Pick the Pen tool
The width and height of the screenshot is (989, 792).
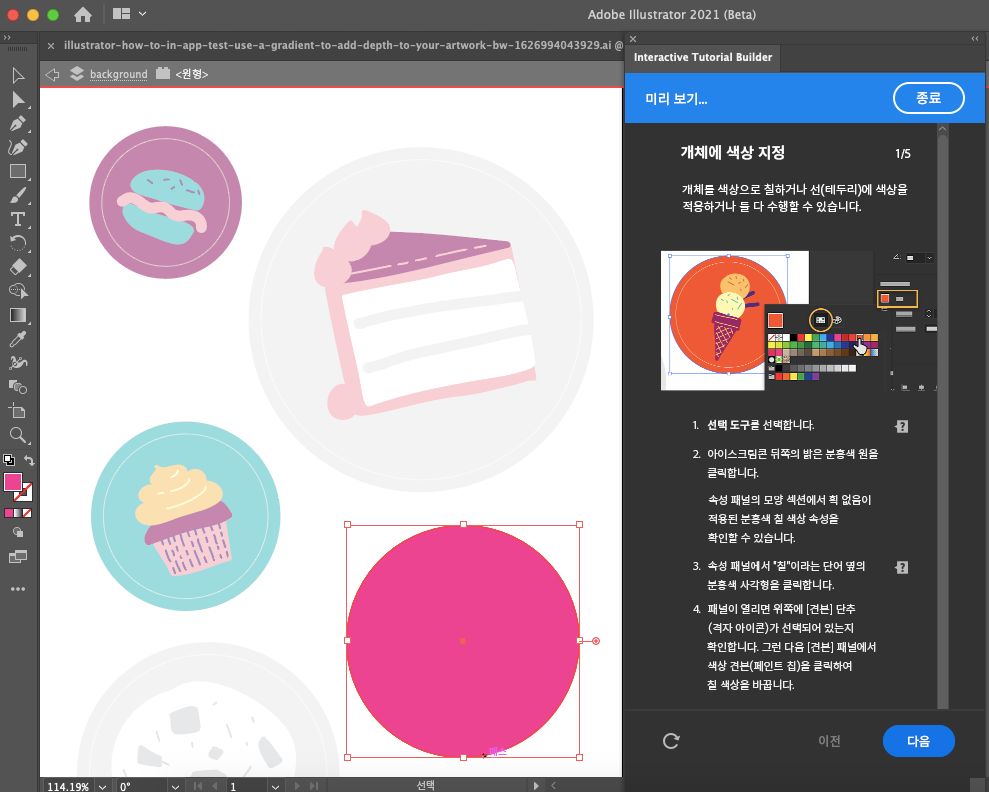18,124
